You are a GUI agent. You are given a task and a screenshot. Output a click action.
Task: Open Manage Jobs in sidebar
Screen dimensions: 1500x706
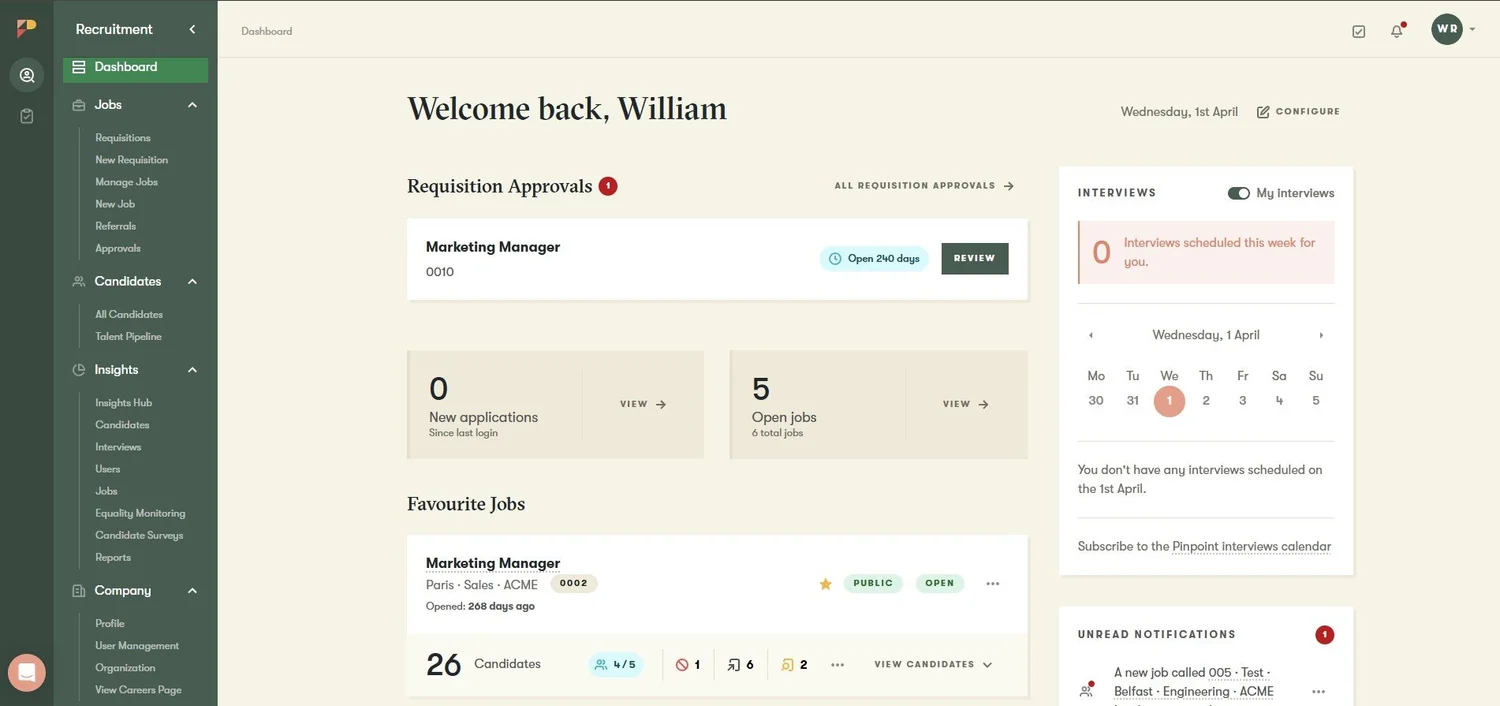click(x=127, y=182)
